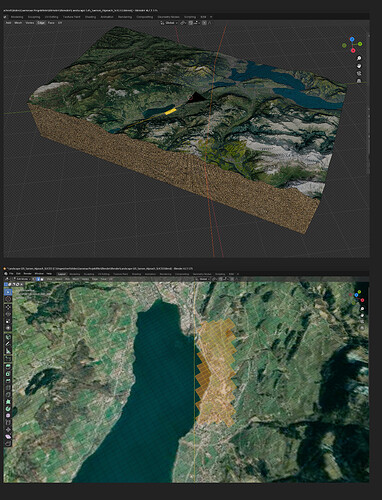Open the Edit Mode dropdown in bottom window
The width and height of the screenshot is (382, 500).
tap(22, 279)
